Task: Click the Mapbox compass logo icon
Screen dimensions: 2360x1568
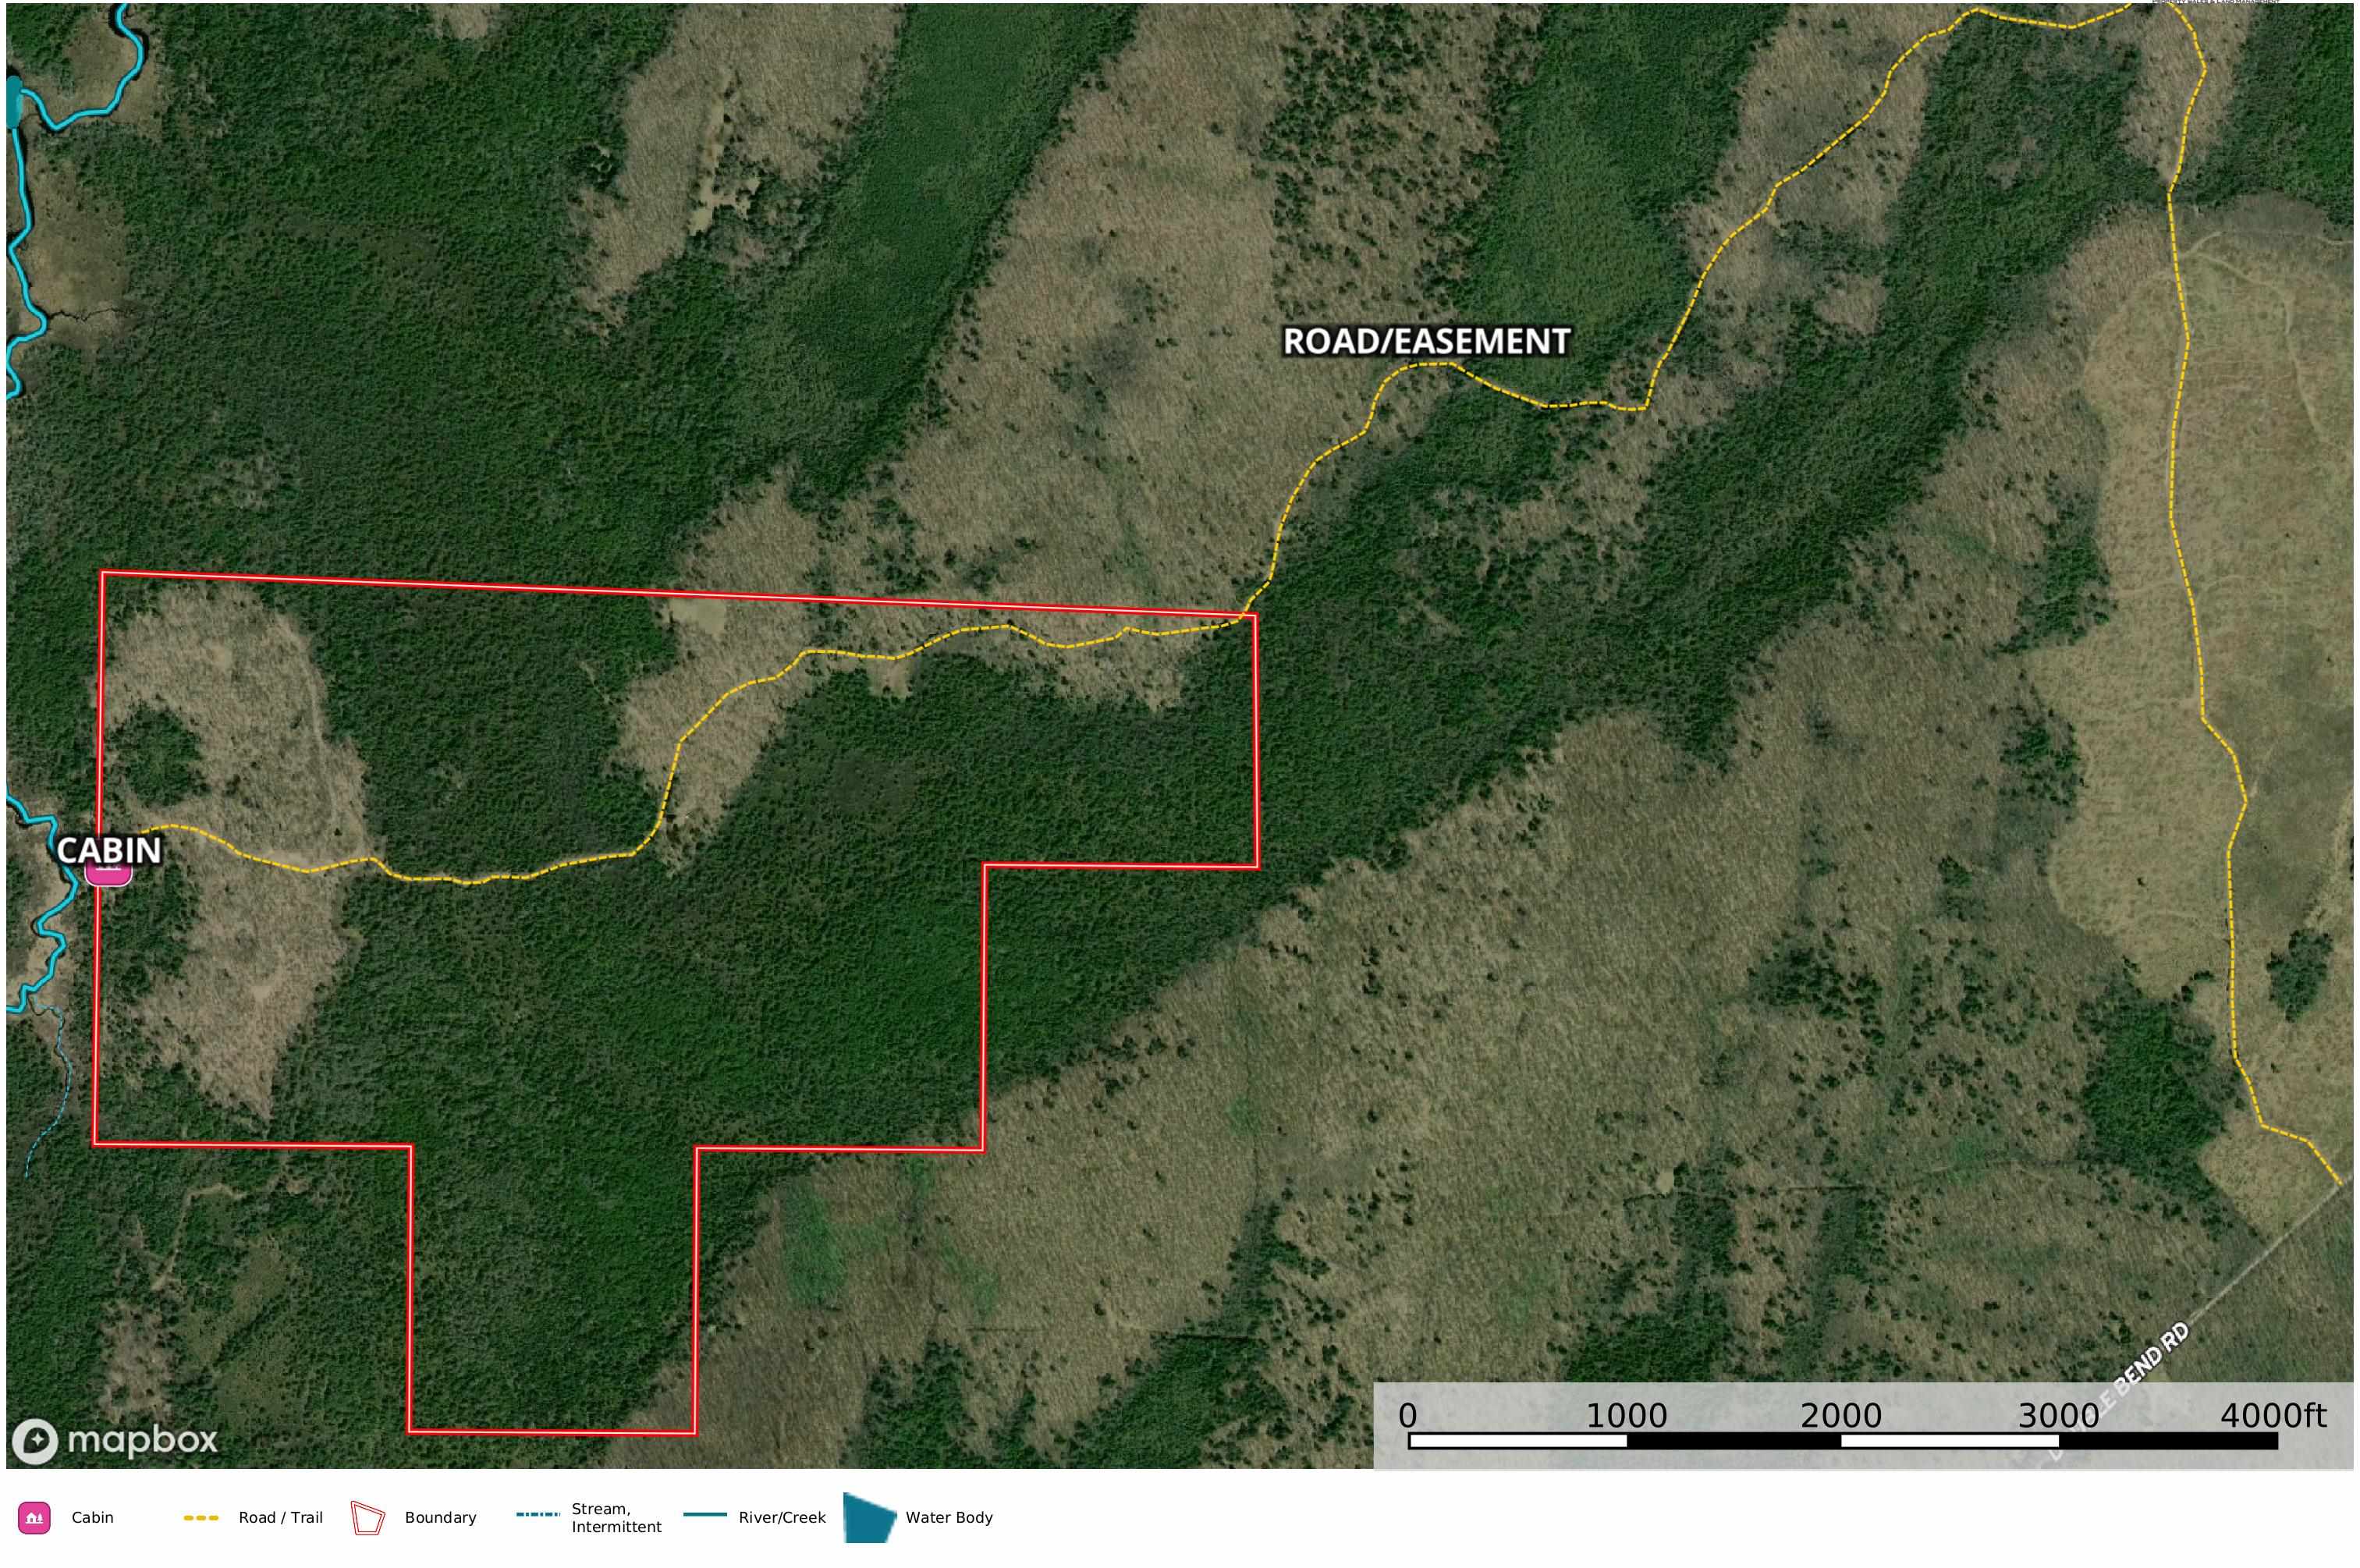Action: pos(37,1440)
